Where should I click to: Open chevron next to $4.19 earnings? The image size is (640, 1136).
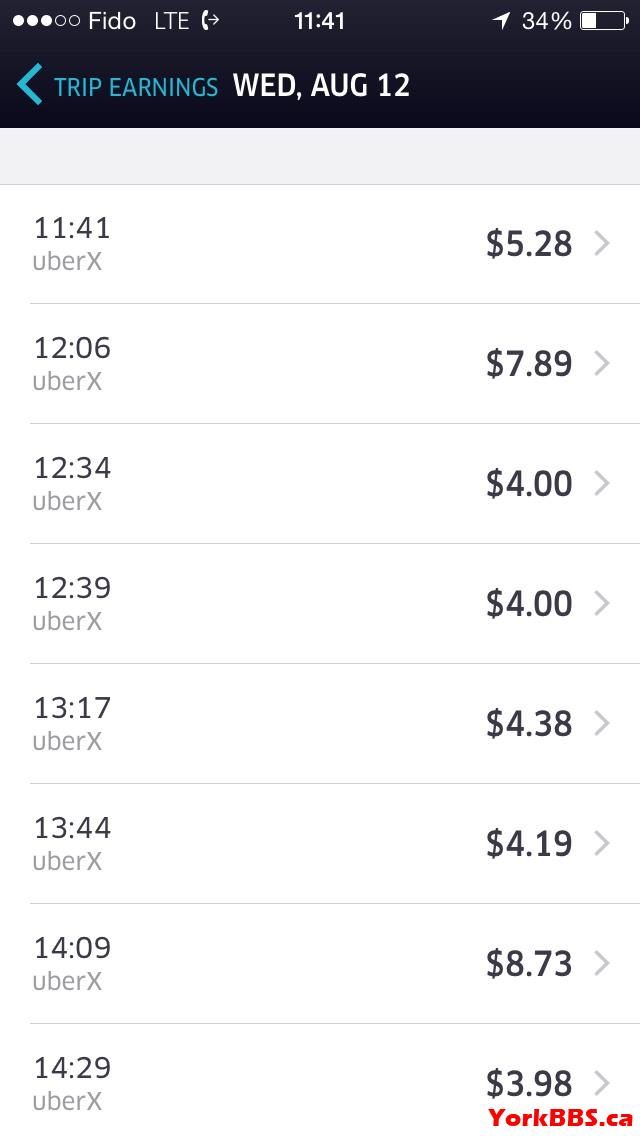602,843
